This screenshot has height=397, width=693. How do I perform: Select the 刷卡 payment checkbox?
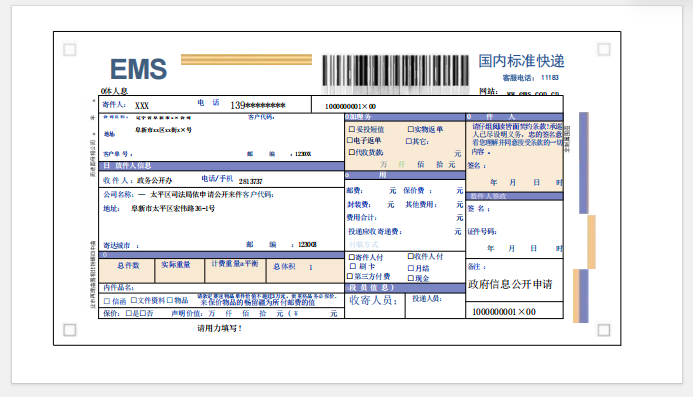coord(353,266)
